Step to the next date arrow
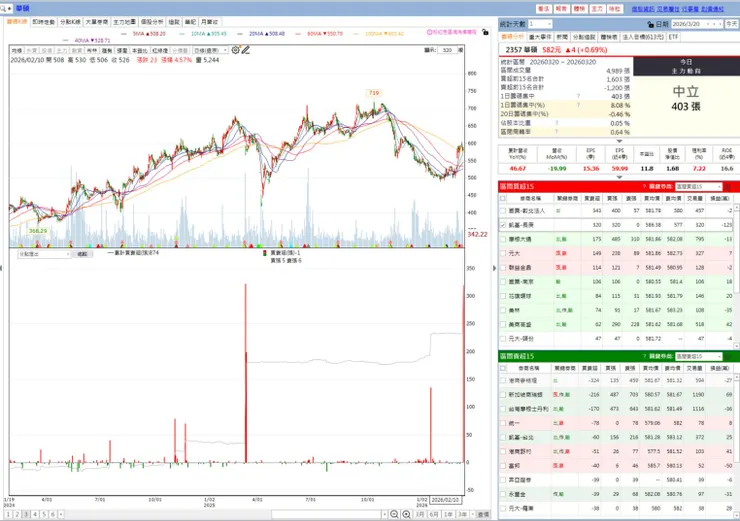The image size is (740, 521). 720,24
